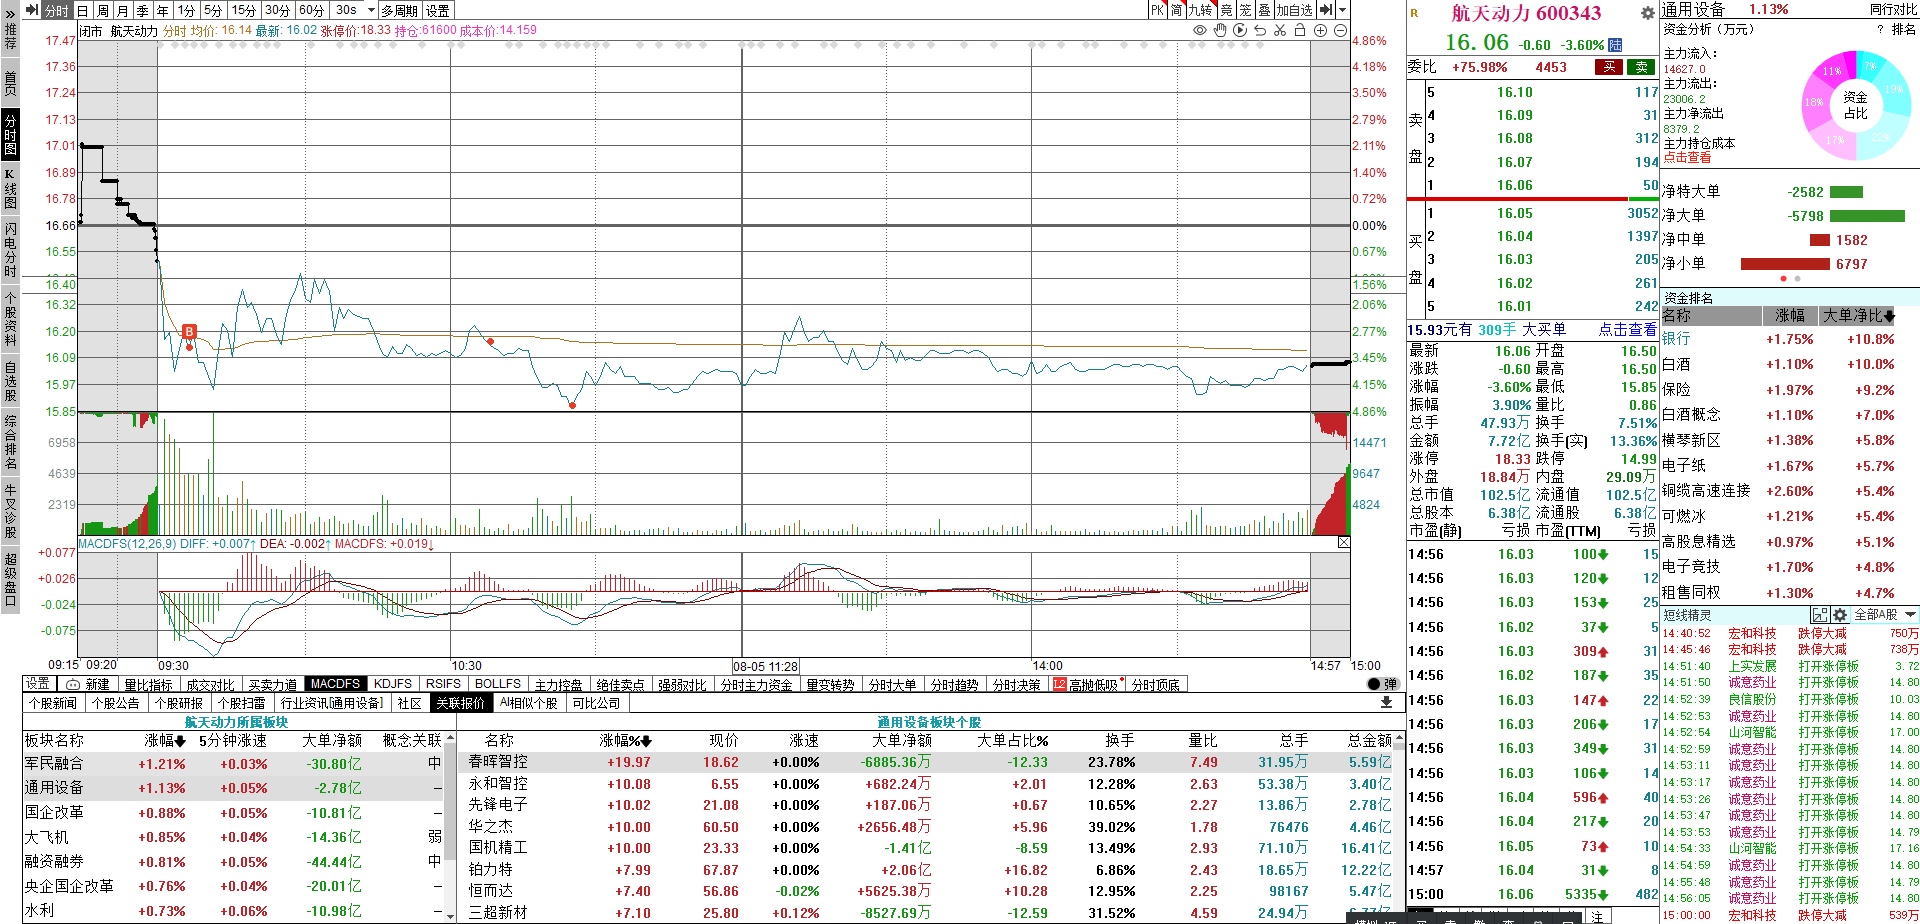This screenshot has width=1920, height=924.
Task: Open the 可比公司 tab
Action: (x=595, y=703)
